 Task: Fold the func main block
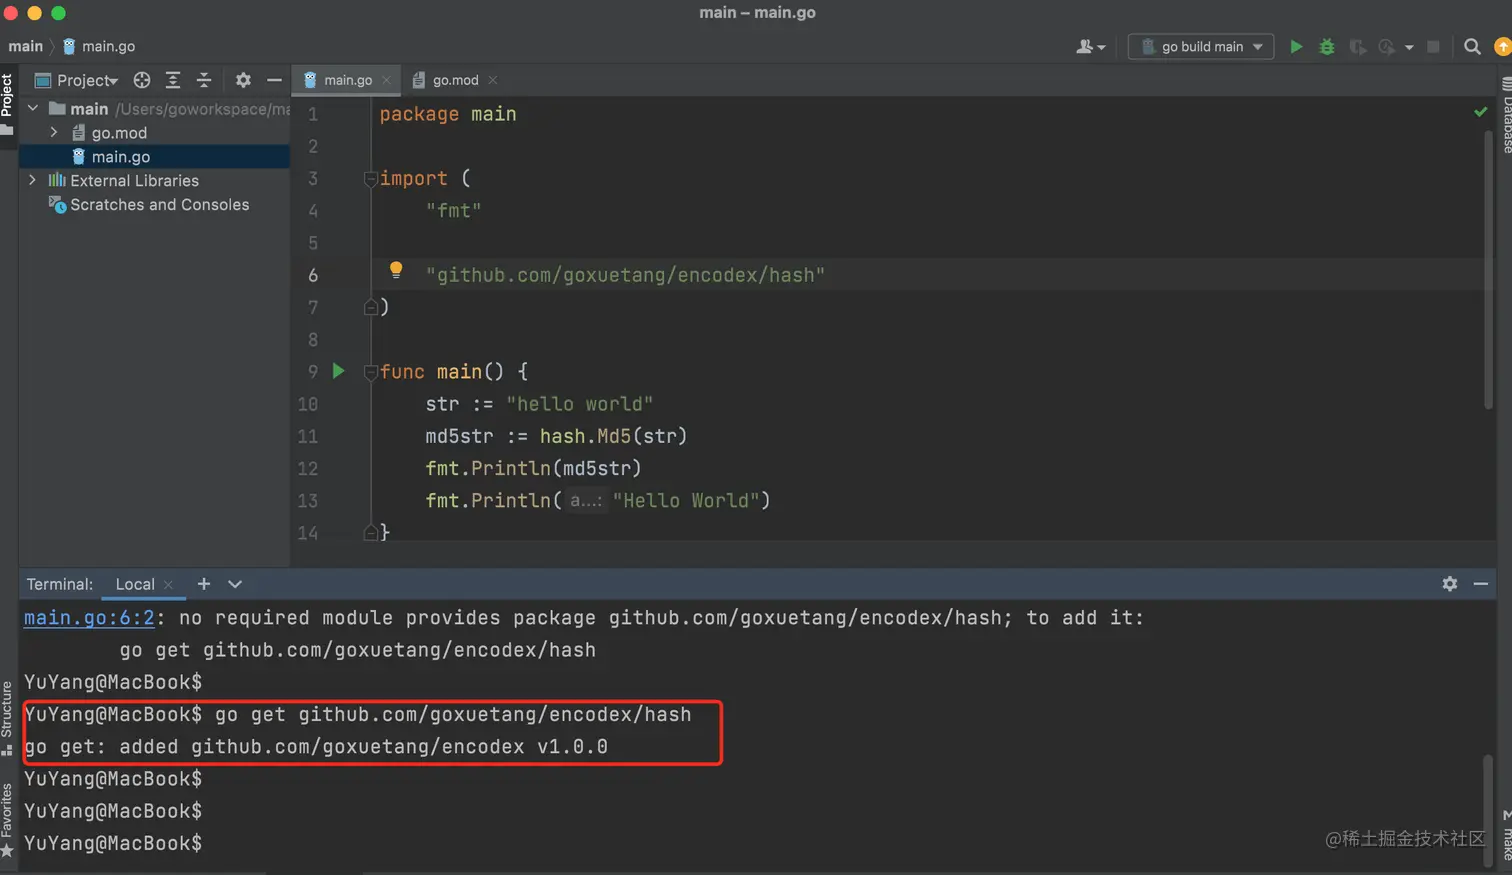click(x=370, y=372)
